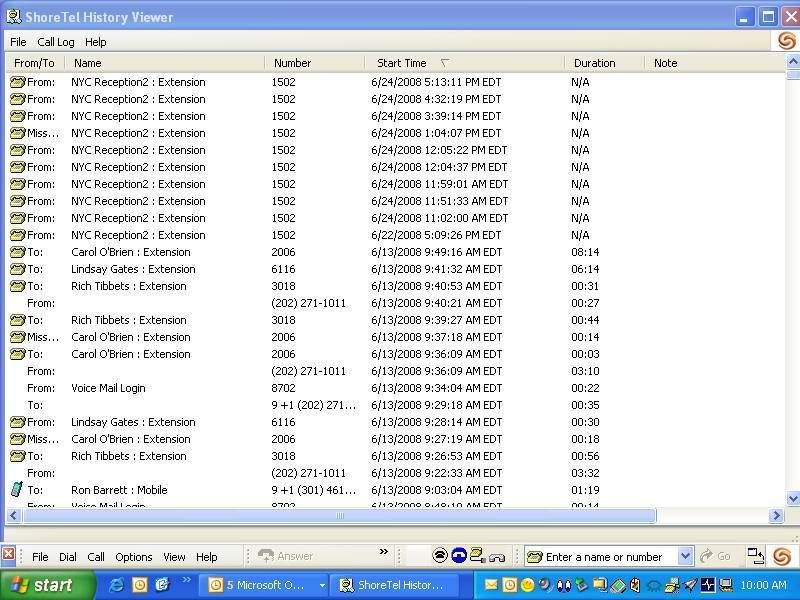Click phone icon of Lindsay Gates 9:41:32 AM row

[17, 269]
